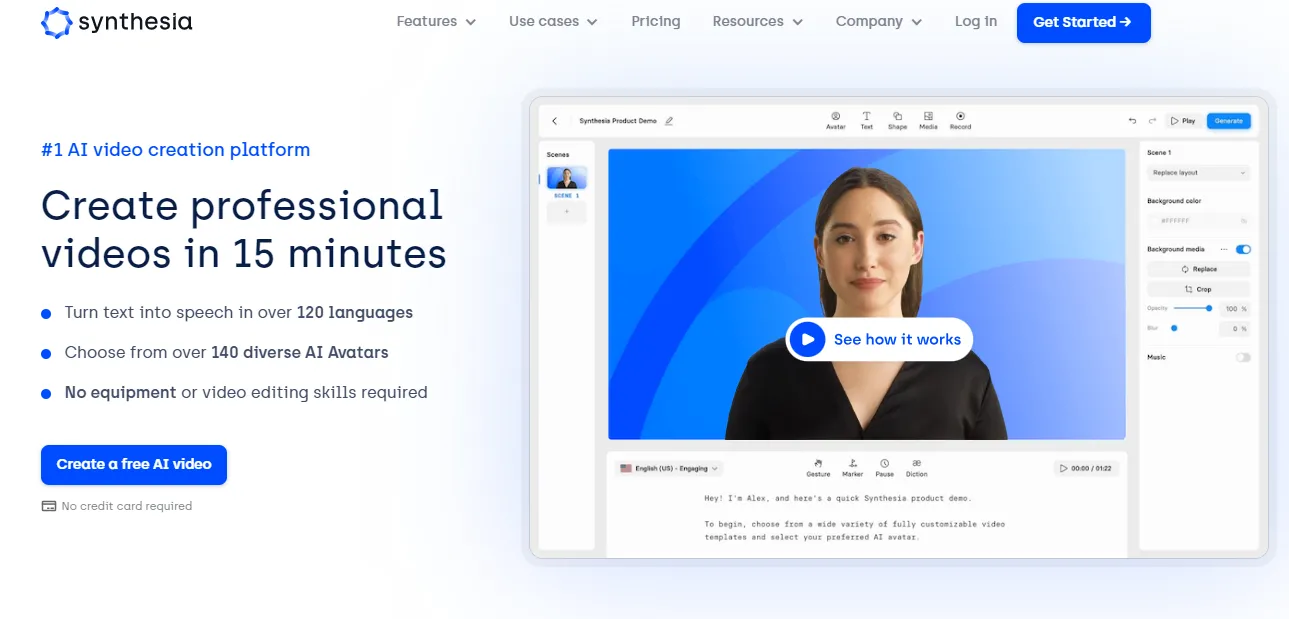Viewport: 1289px width, 619px height.
Task: Add a Marker to the script
Action: coord(852,468)
